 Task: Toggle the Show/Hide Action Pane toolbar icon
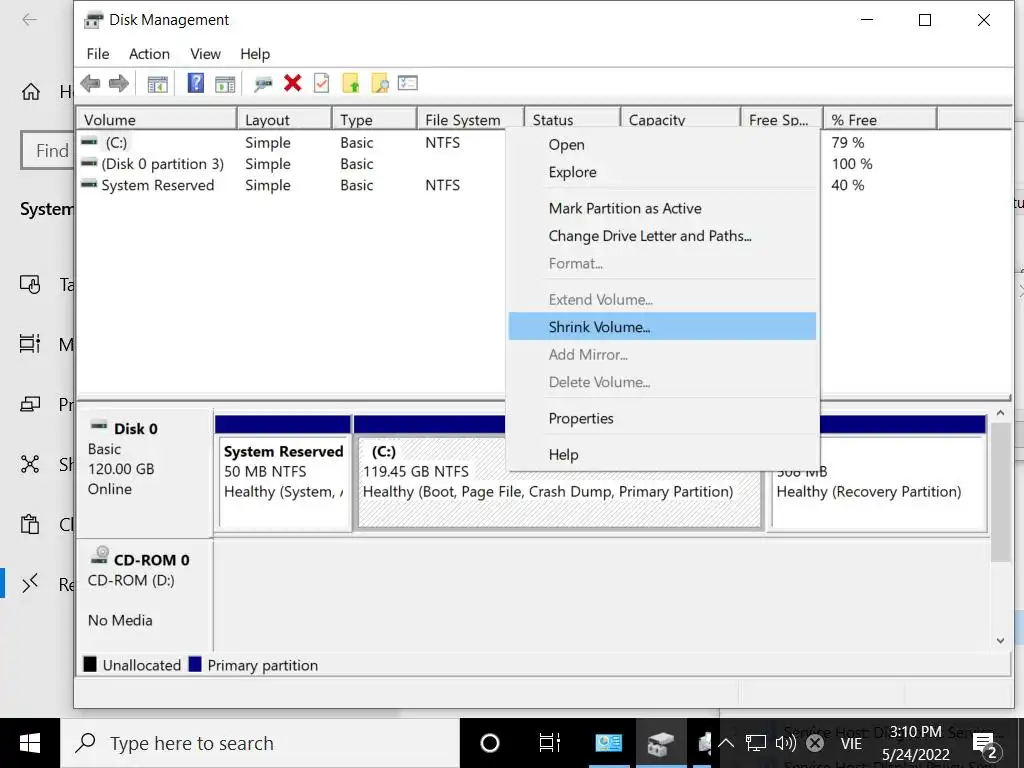[225, 84]
